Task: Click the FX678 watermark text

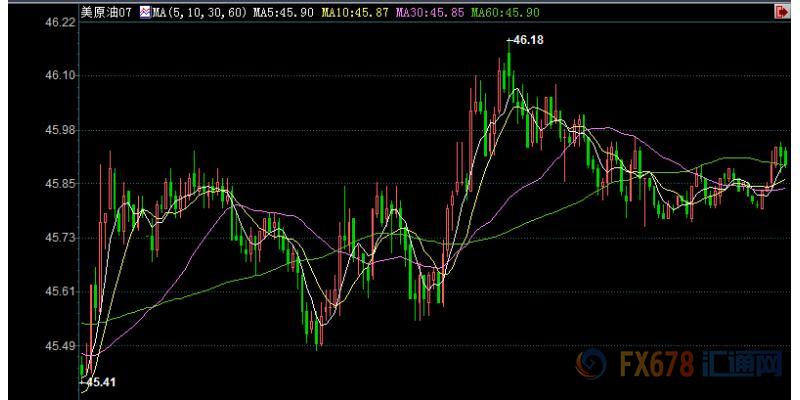Action: pyautogui.click(x=656, y=365)
